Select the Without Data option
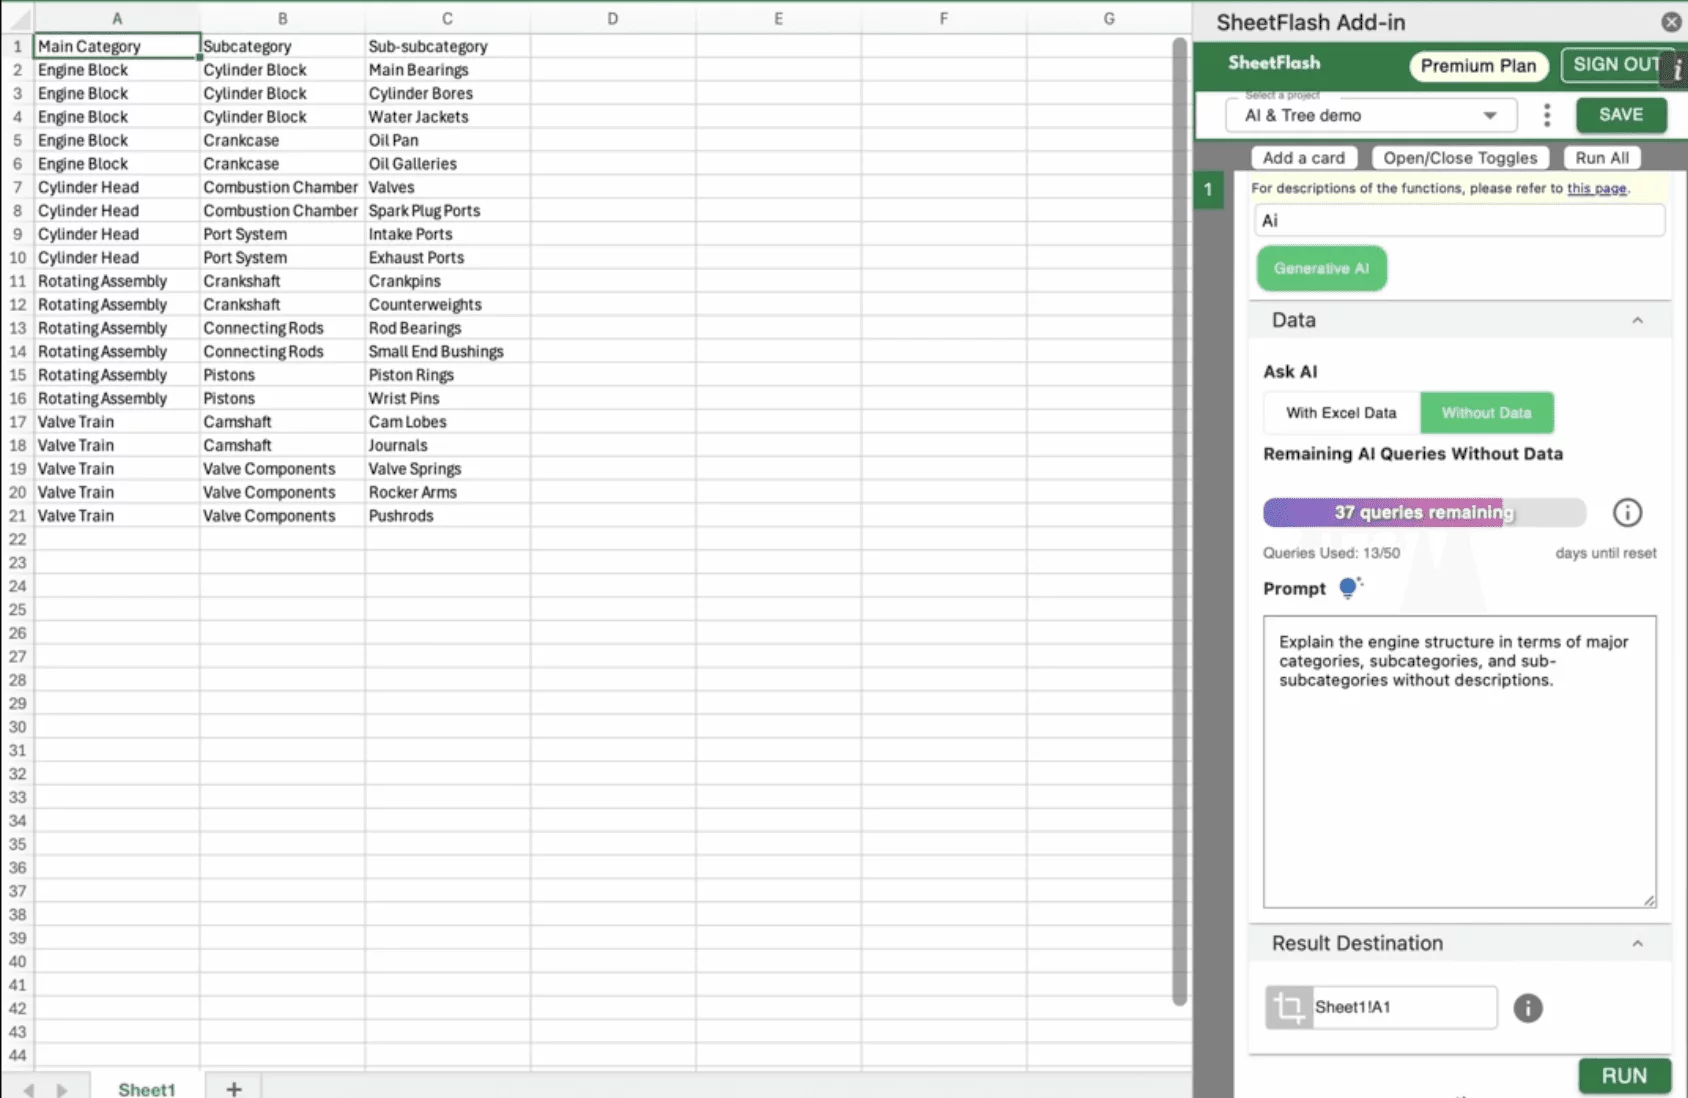The image size is (1688, 1098). click(x=1486, y=413)
